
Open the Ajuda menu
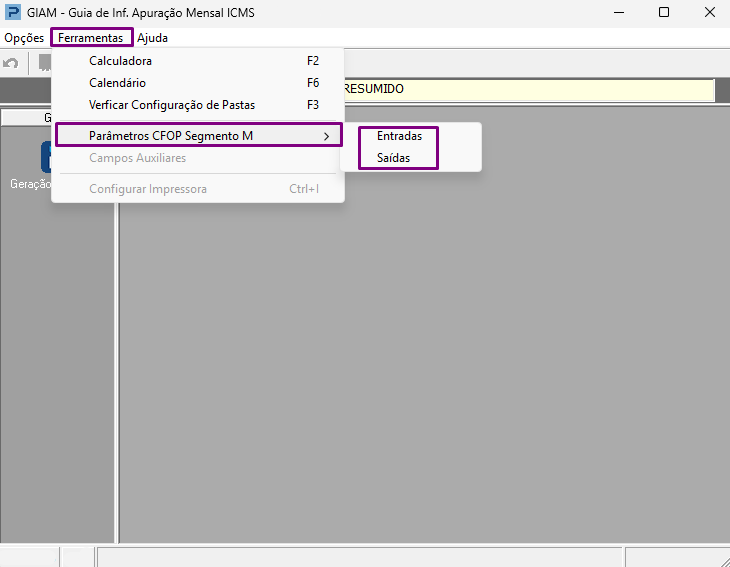152,38
